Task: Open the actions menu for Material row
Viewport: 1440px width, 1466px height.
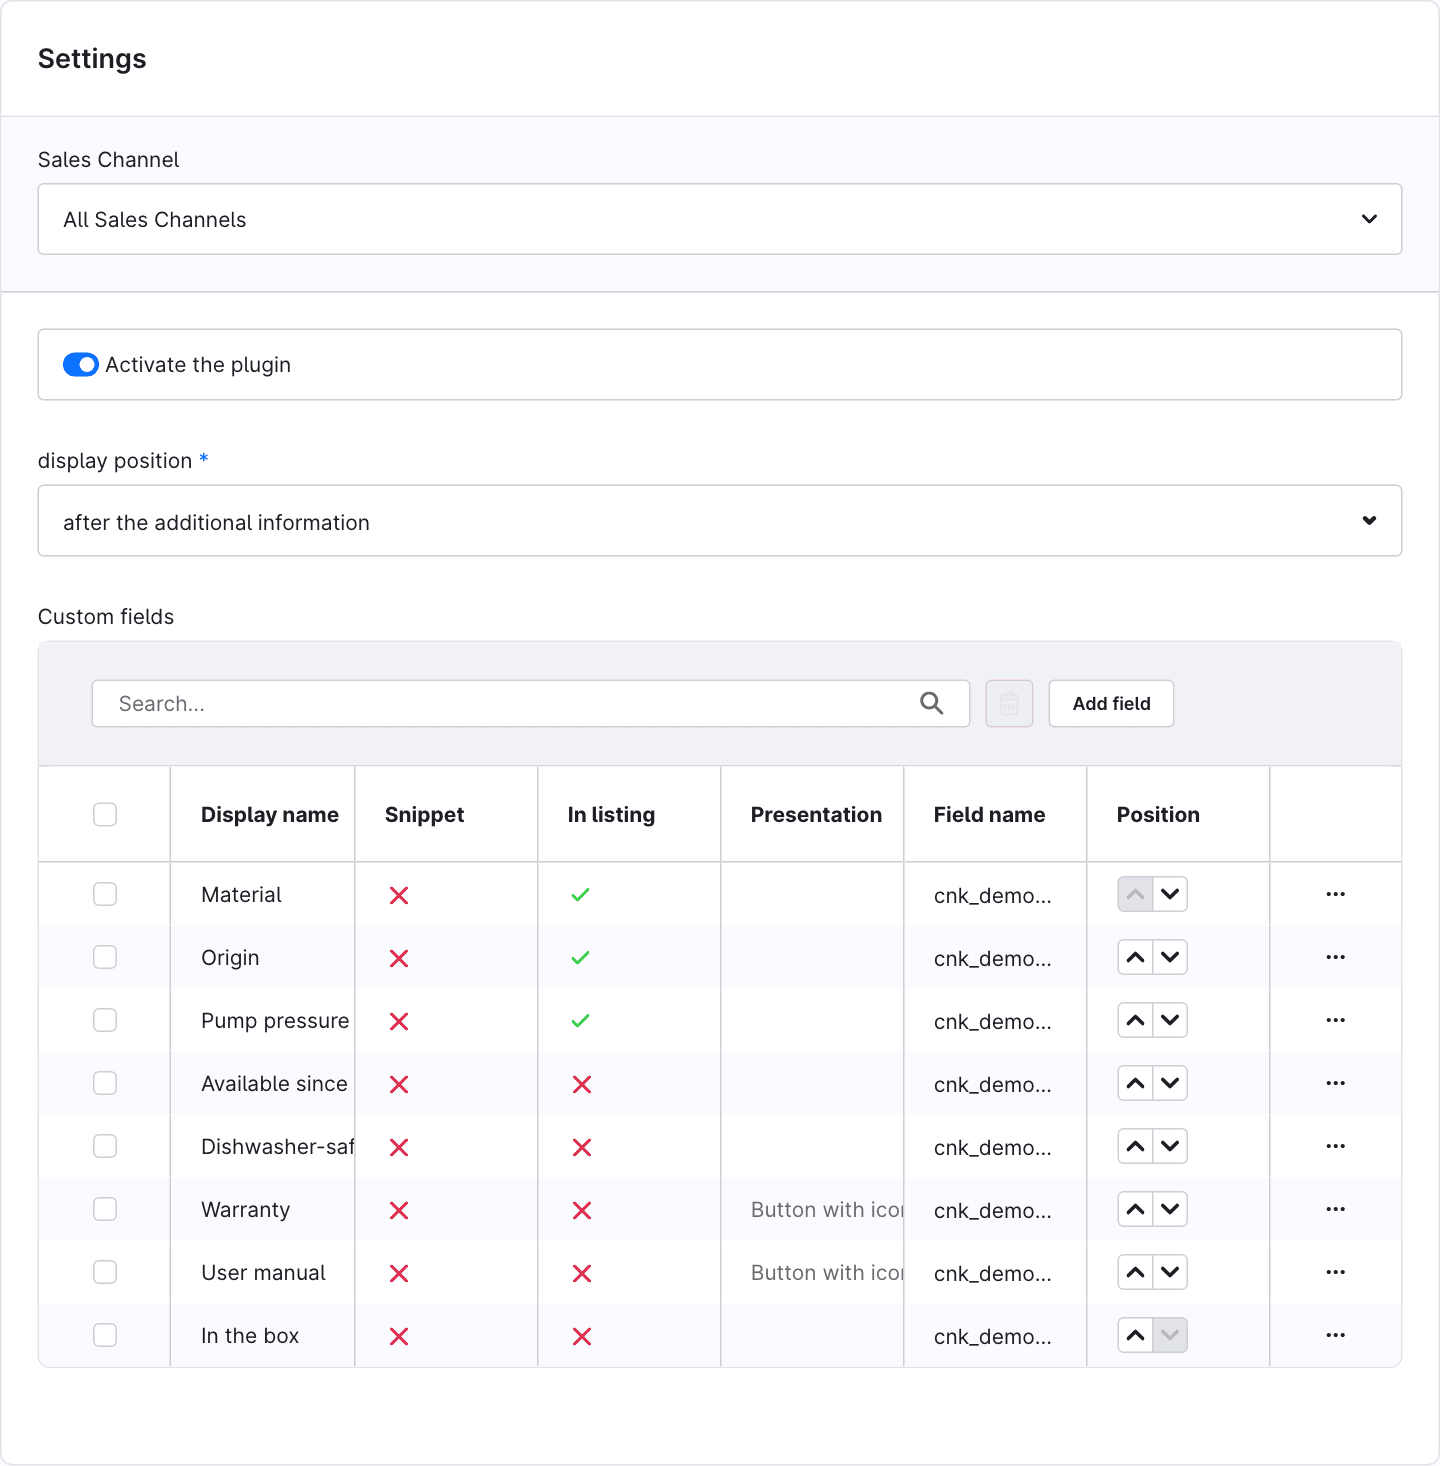Action: [1335, 894]
